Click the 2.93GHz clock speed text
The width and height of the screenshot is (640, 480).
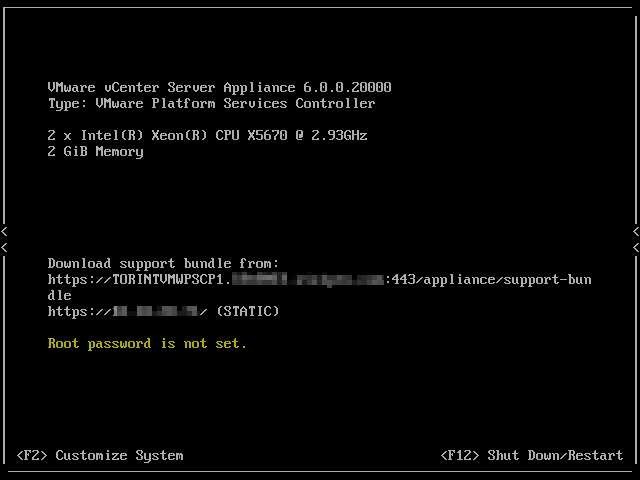(339, 136)
